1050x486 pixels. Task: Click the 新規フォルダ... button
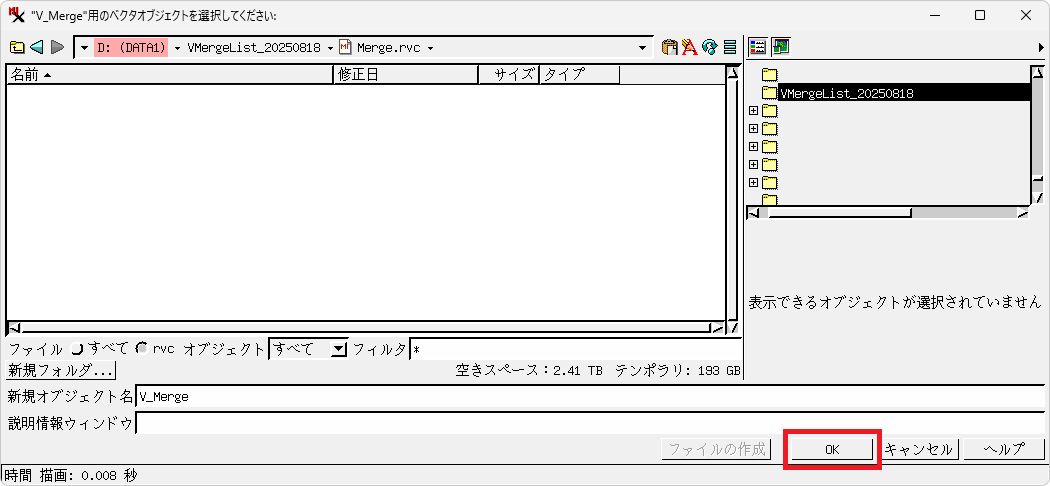pos(61,370)
